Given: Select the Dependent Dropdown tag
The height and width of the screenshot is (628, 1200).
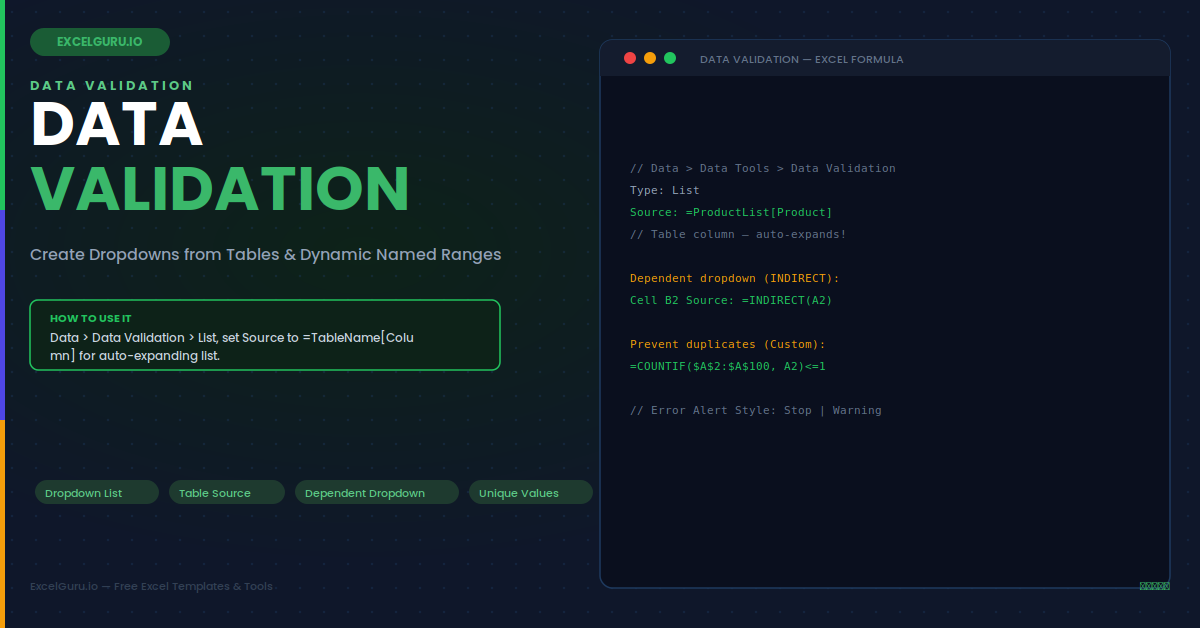Looking at the screenshot, I should tap(377, 492).
